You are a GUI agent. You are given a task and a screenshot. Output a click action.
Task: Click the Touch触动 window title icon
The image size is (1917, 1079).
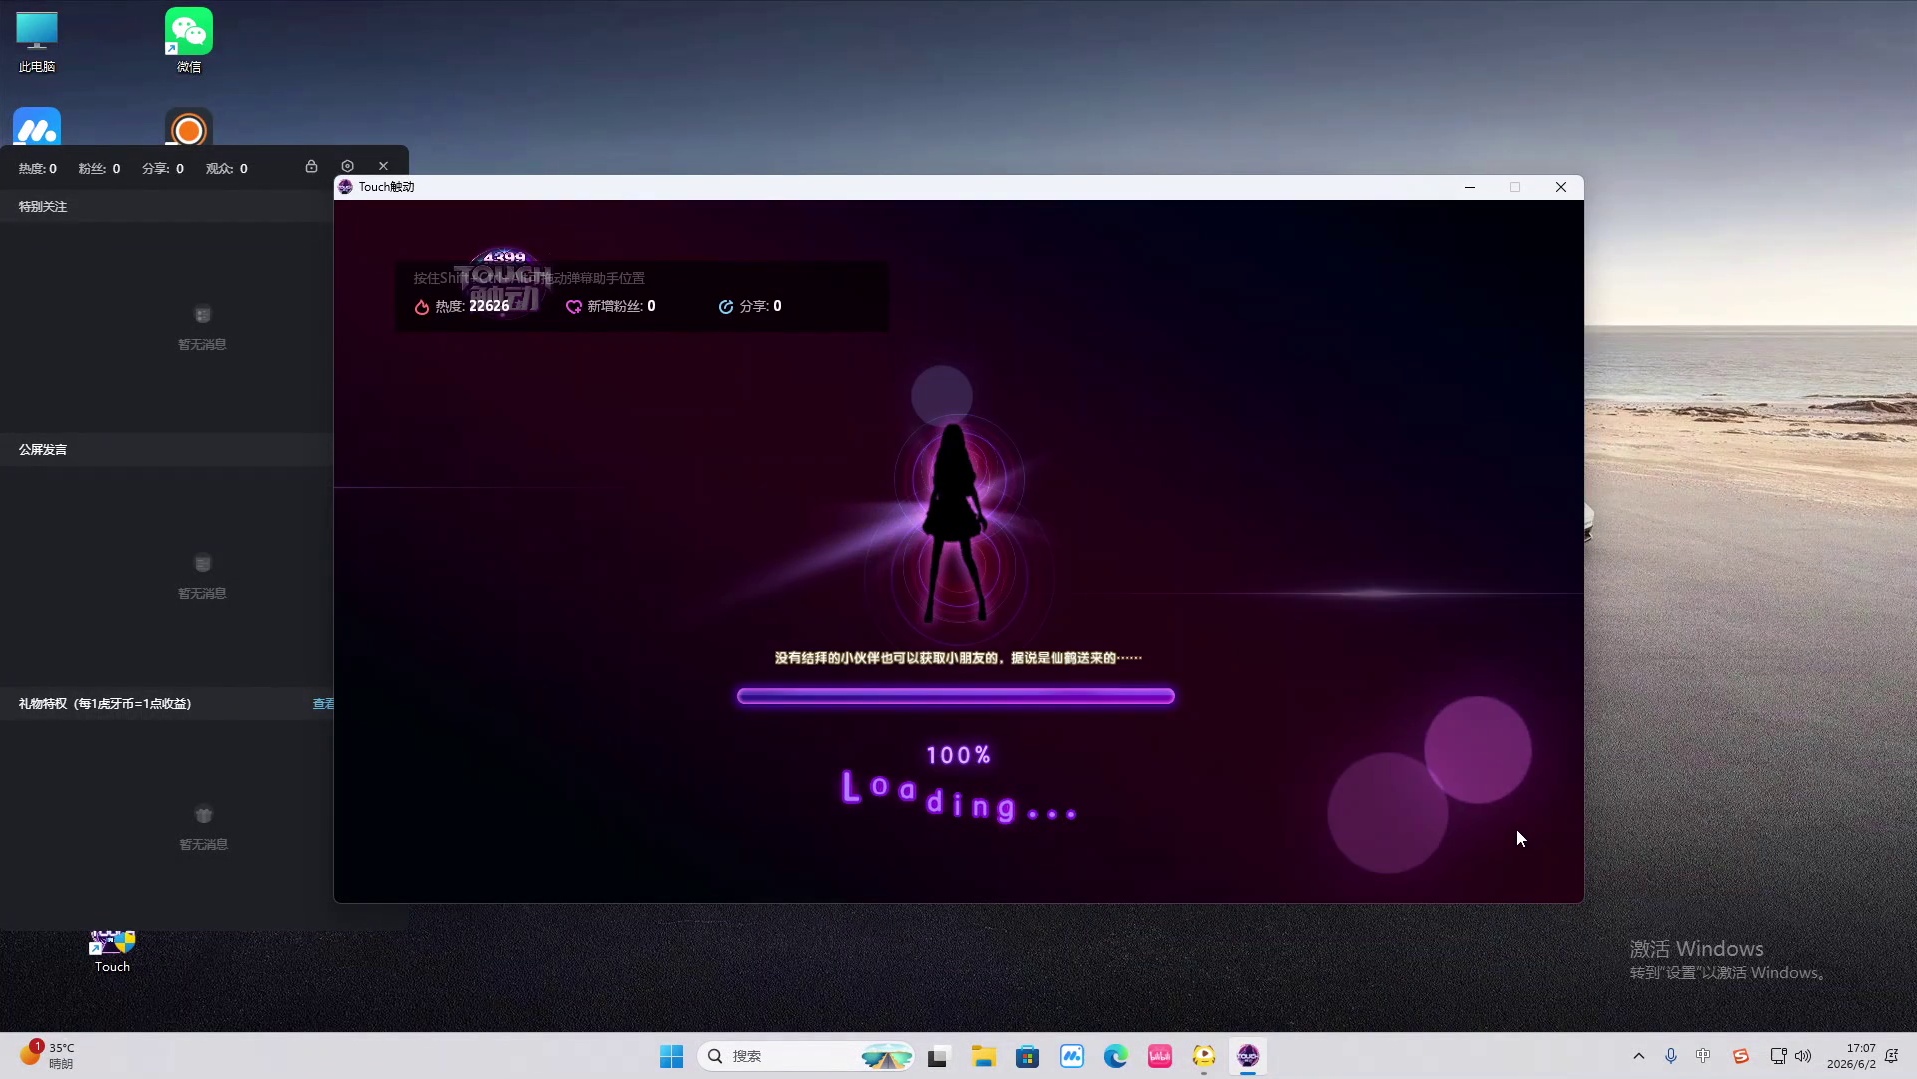tap(345, 187)
